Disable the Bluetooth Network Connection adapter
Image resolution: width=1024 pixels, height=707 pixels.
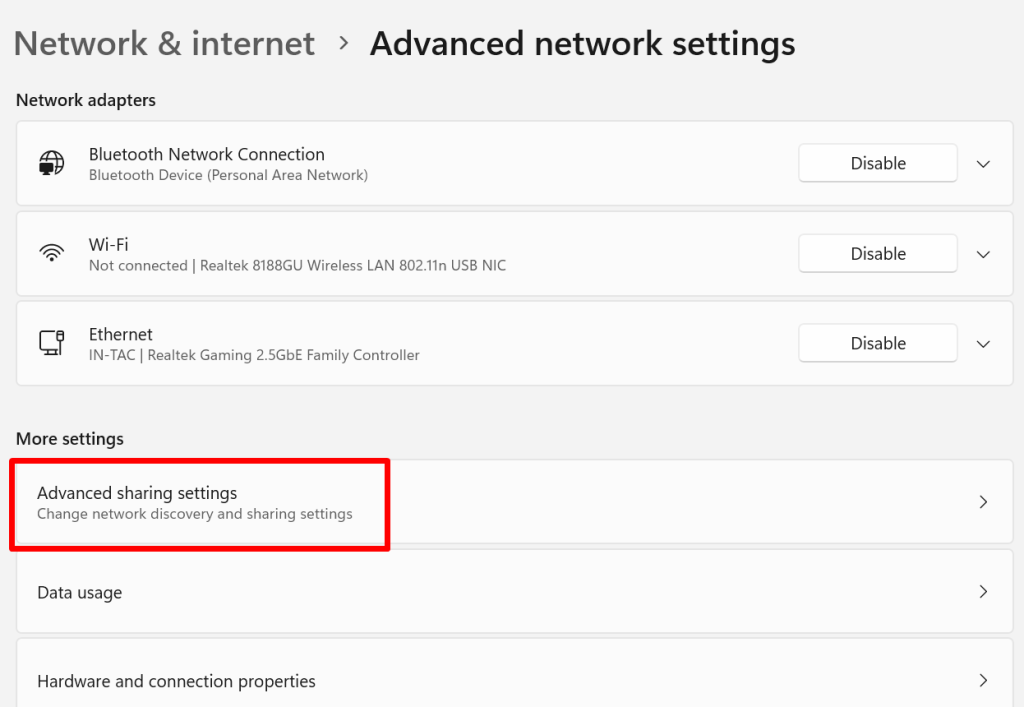(x=878, y=163)
